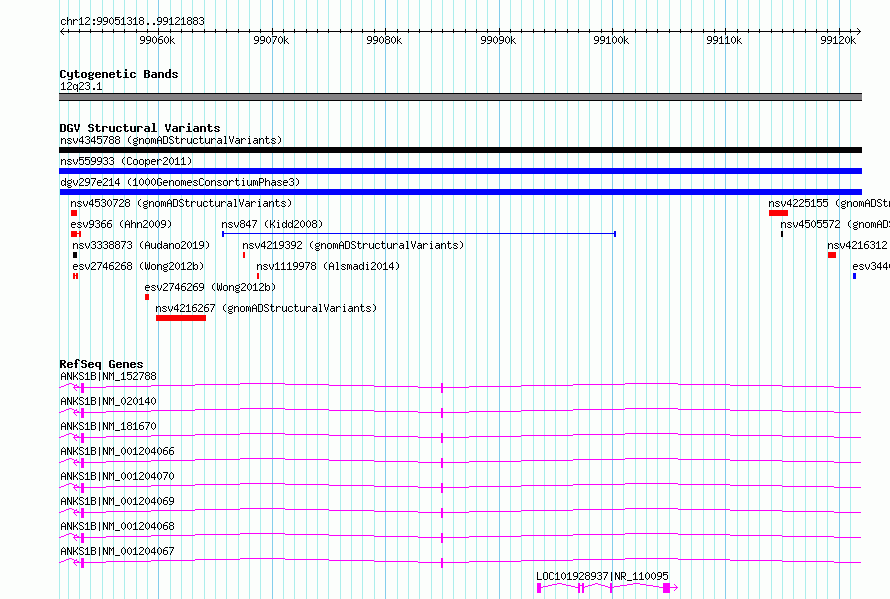Click the 99090k ruler tick label
Screen dimensions: 890x599
pos(498,40)
